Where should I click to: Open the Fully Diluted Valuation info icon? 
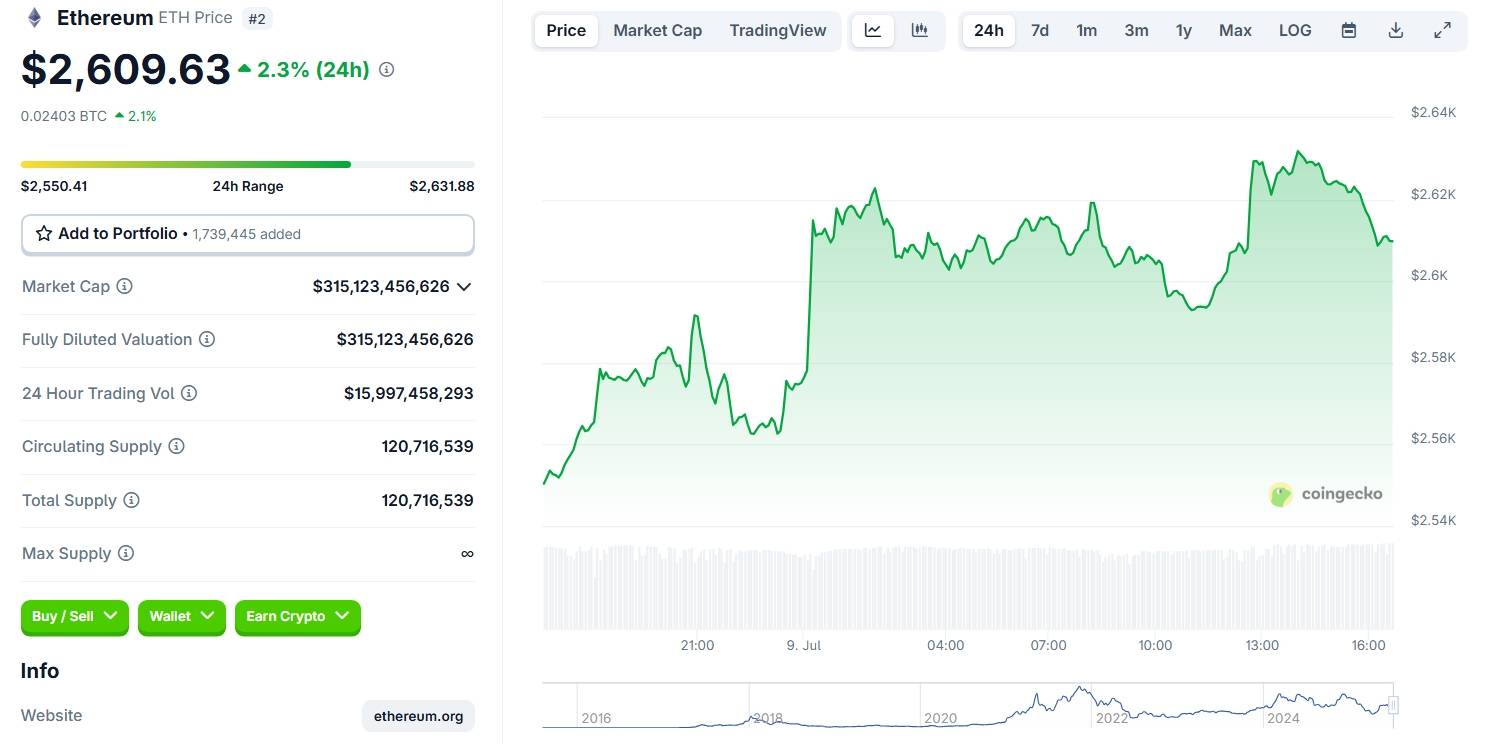(x=207, y=339)
